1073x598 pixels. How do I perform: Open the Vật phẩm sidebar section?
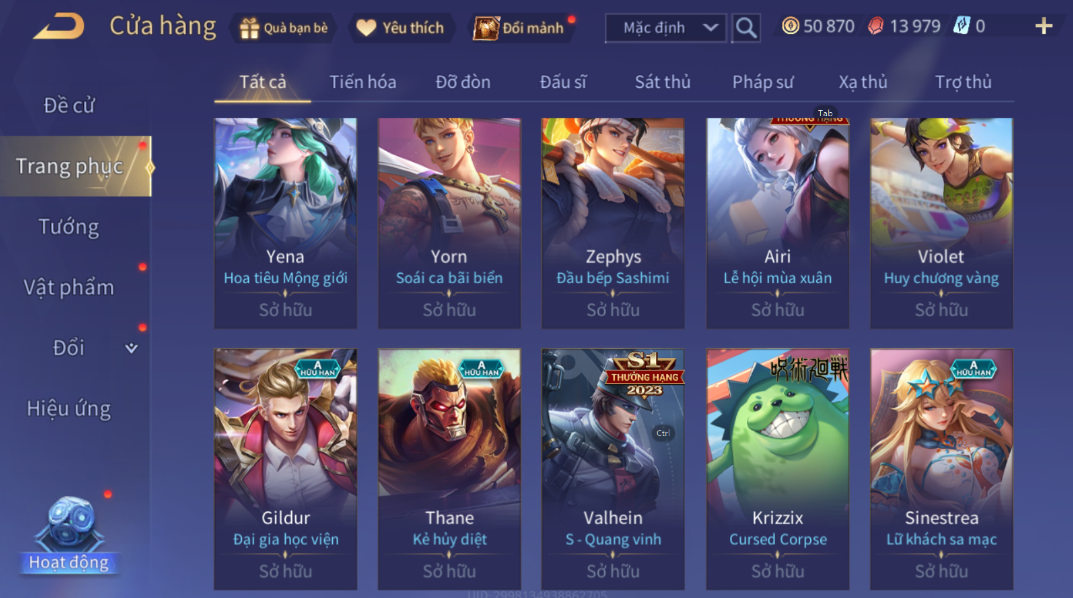(x=68, y=287)
